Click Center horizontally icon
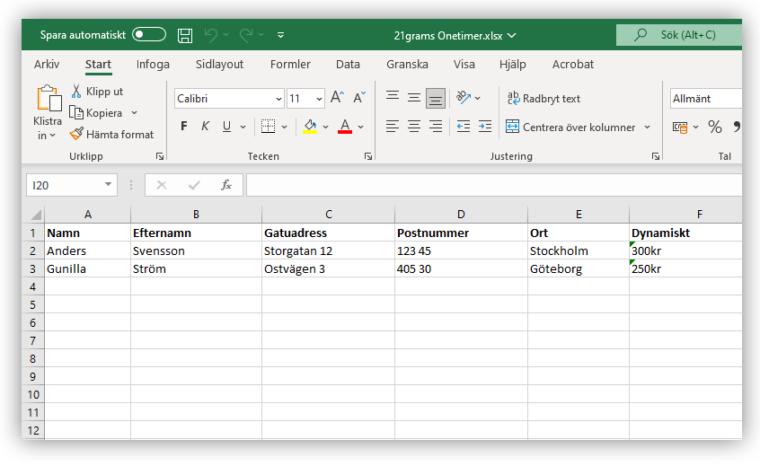The image size is (760, 466). (414, 127)
